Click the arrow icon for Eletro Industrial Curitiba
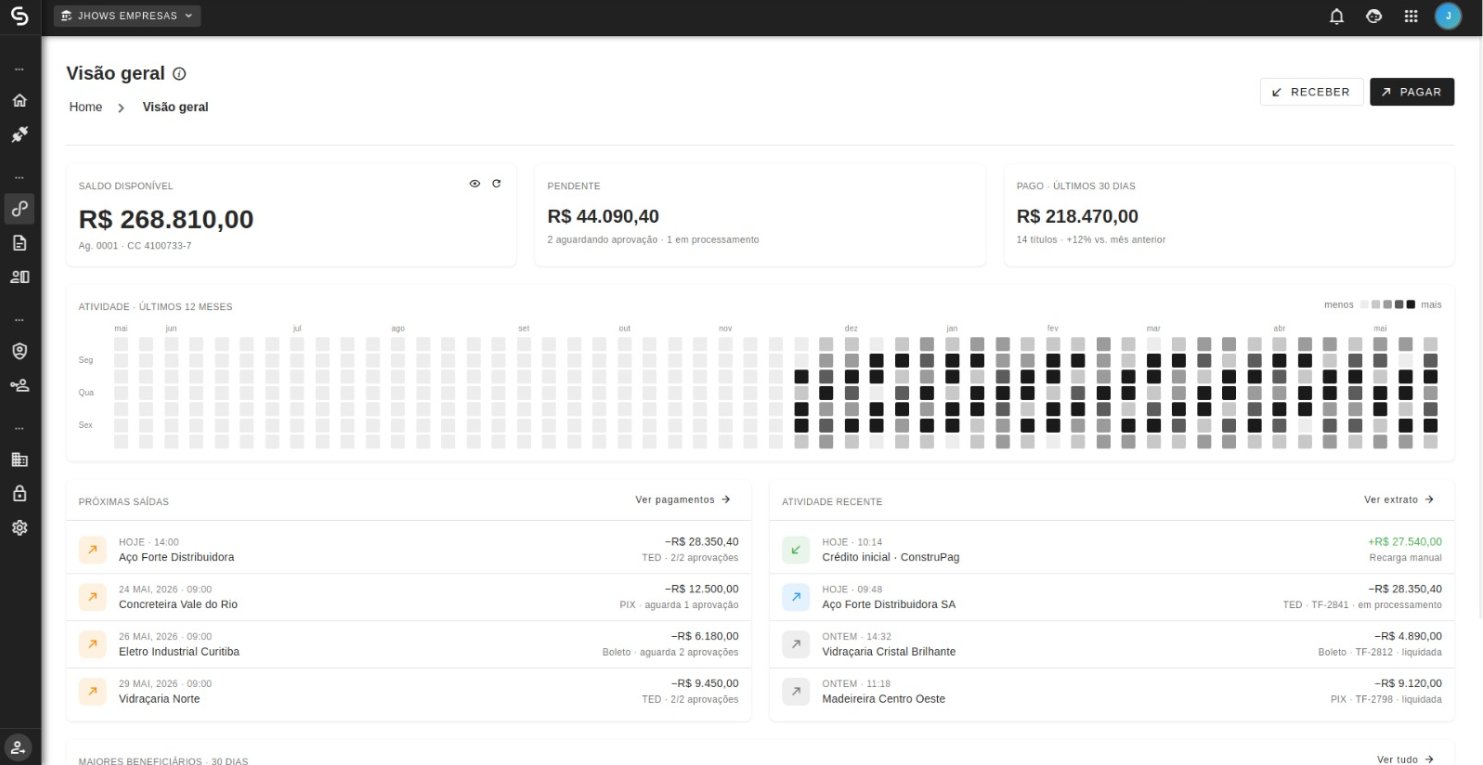The image size is (1483, 765). pyautogui.click(x=92, y=644)
